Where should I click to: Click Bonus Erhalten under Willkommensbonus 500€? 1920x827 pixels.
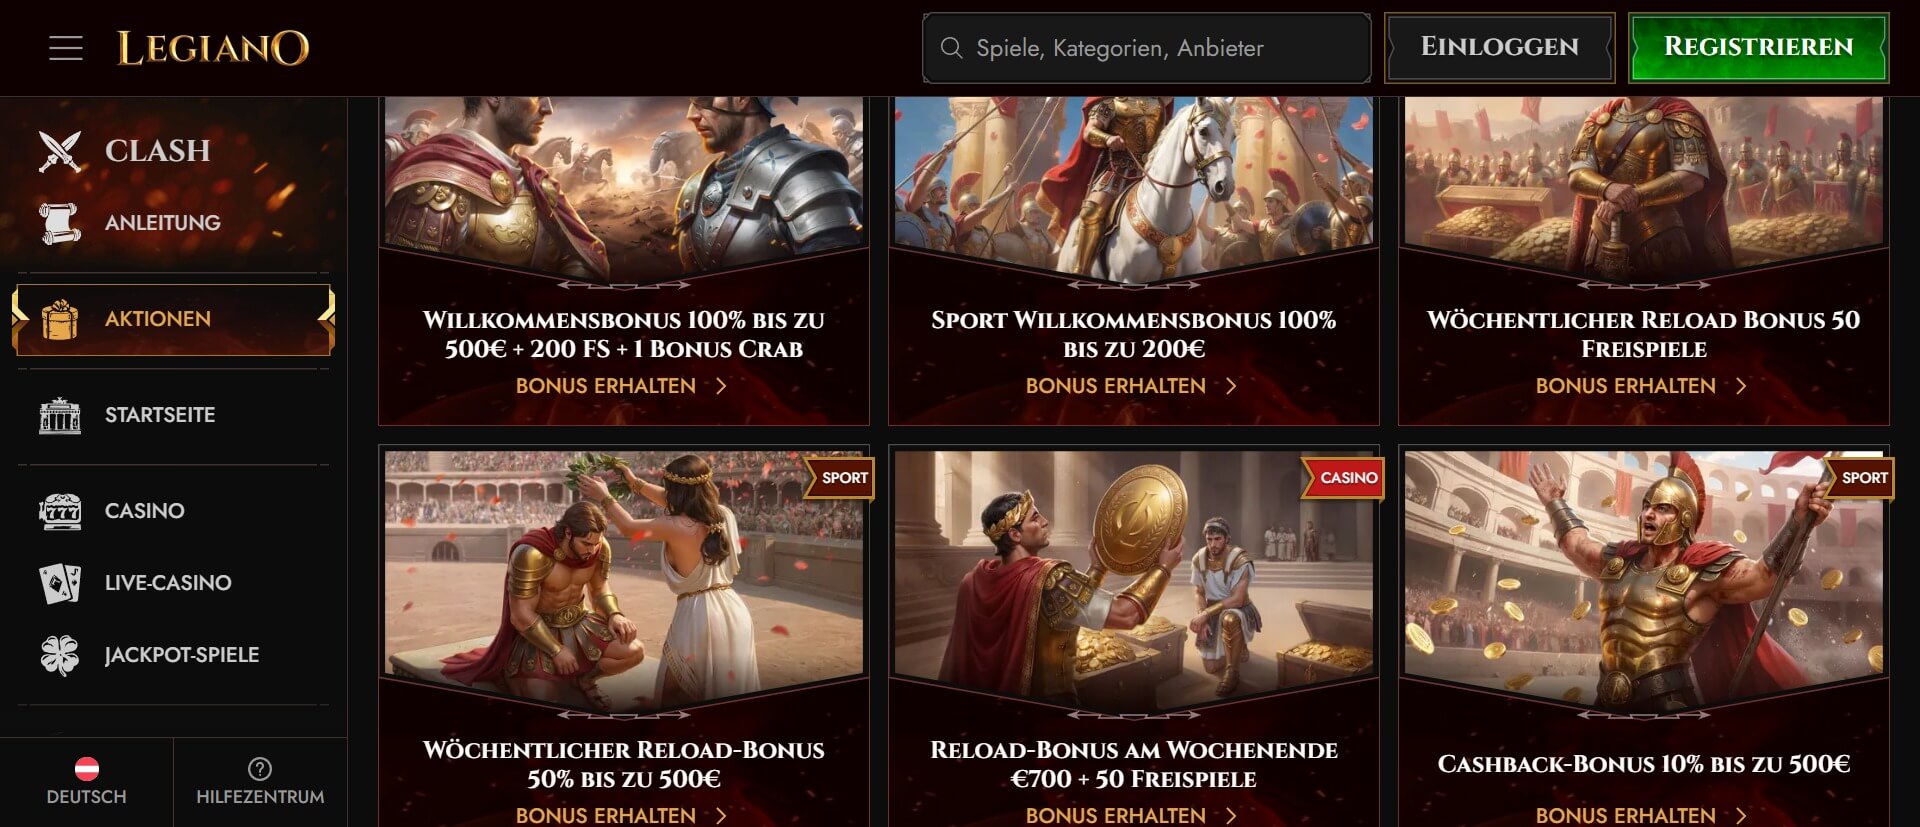coord(621,386)
